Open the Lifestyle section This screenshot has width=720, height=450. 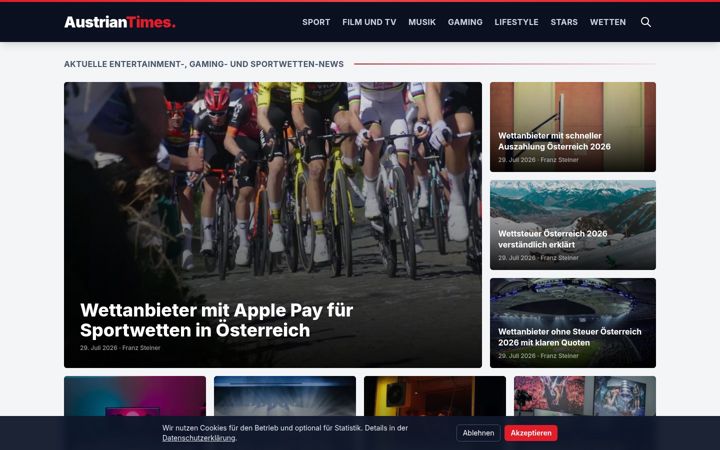[x=517, y=22]
